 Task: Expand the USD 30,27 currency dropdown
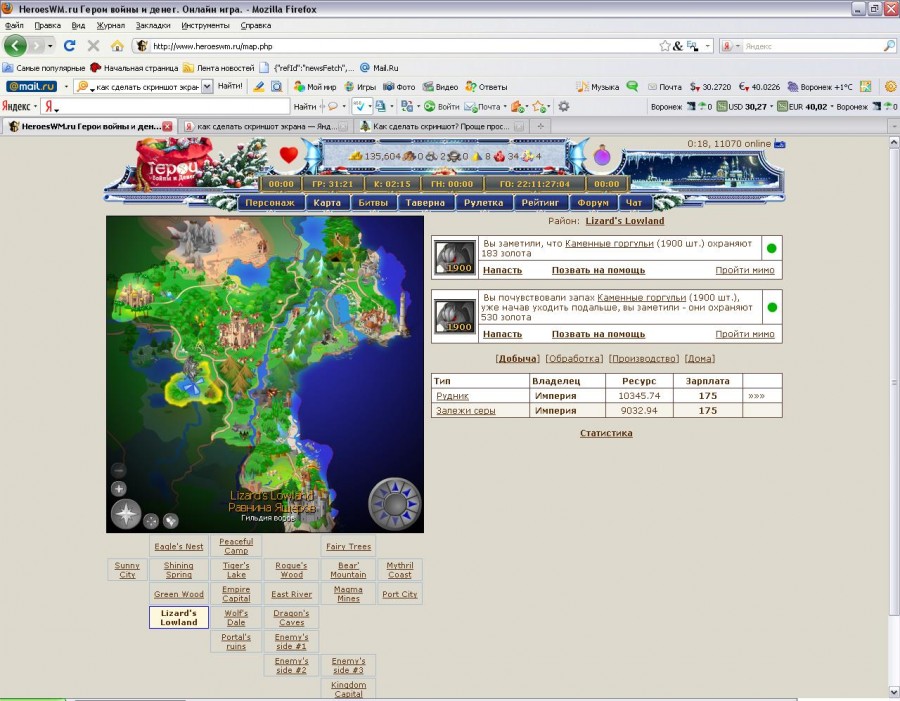pos(771,107)
